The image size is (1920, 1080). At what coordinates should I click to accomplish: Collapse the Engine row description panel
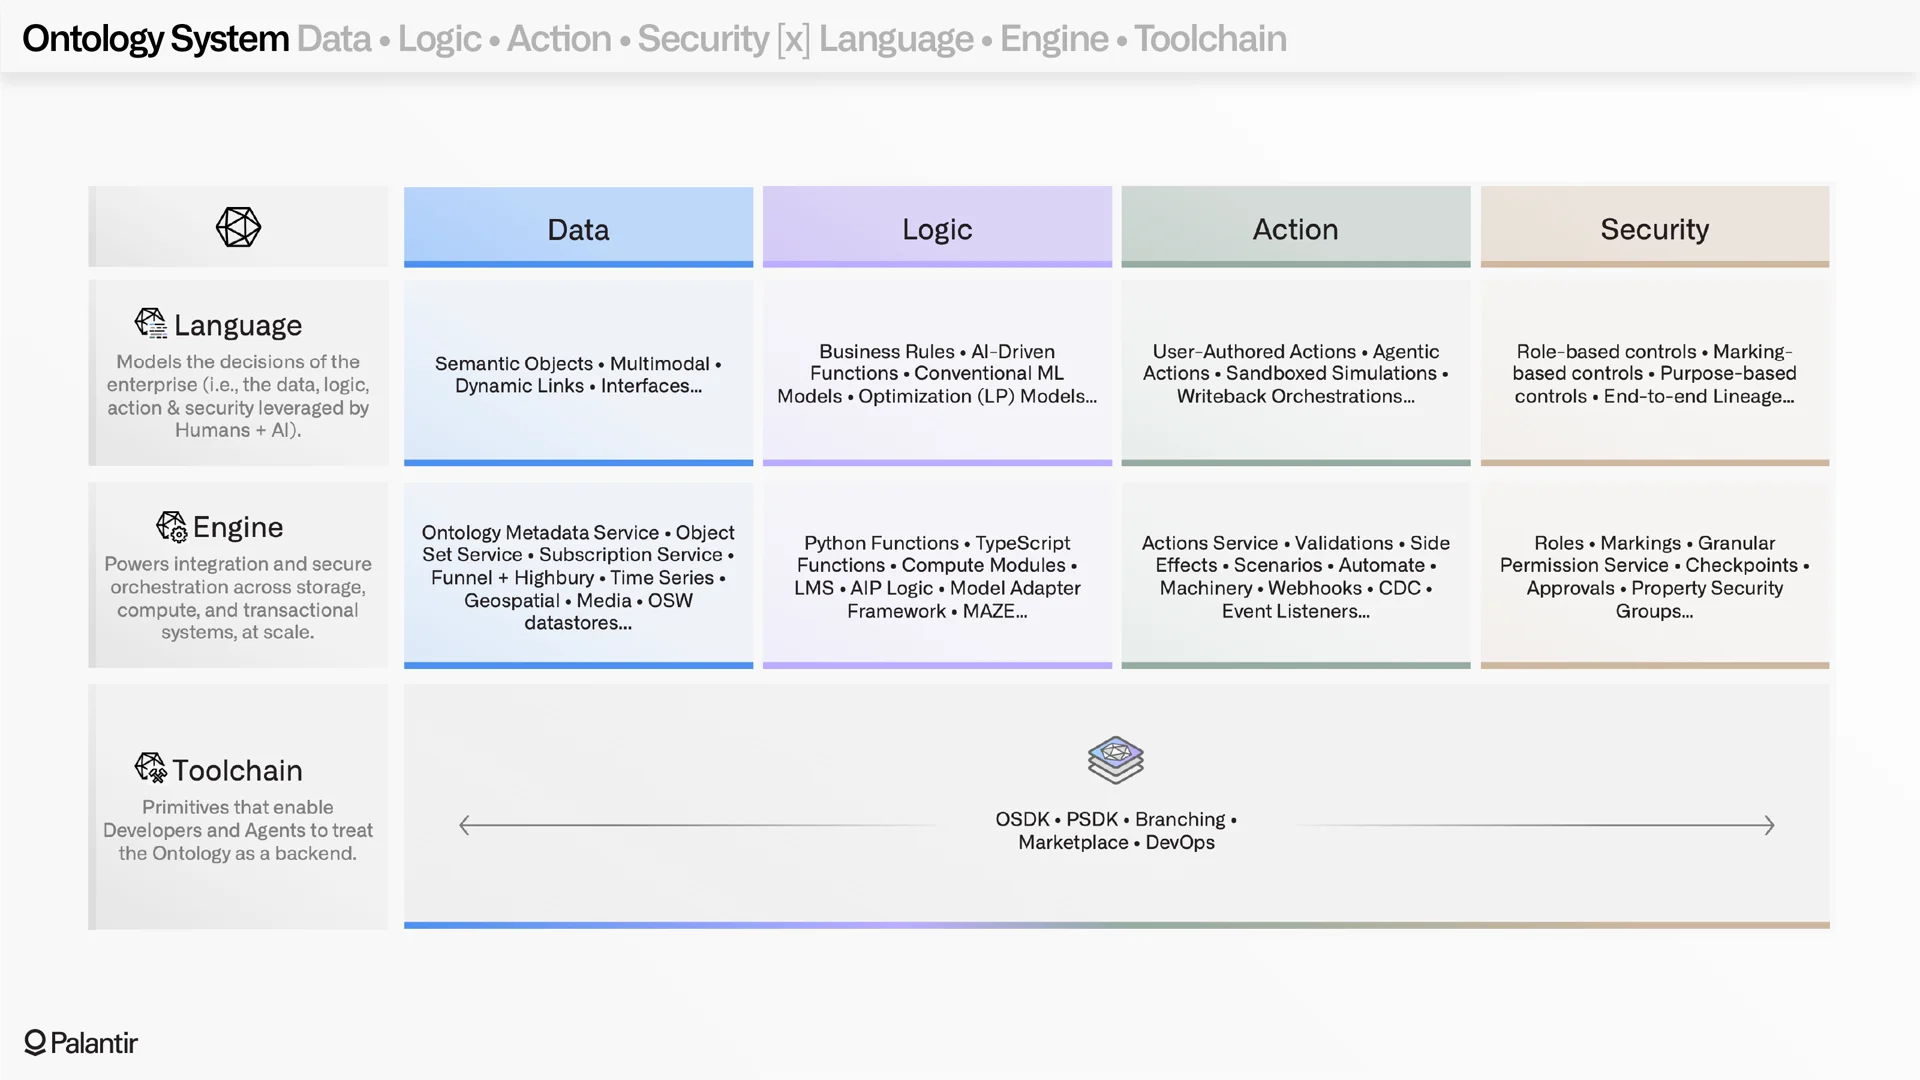[238, 575]
